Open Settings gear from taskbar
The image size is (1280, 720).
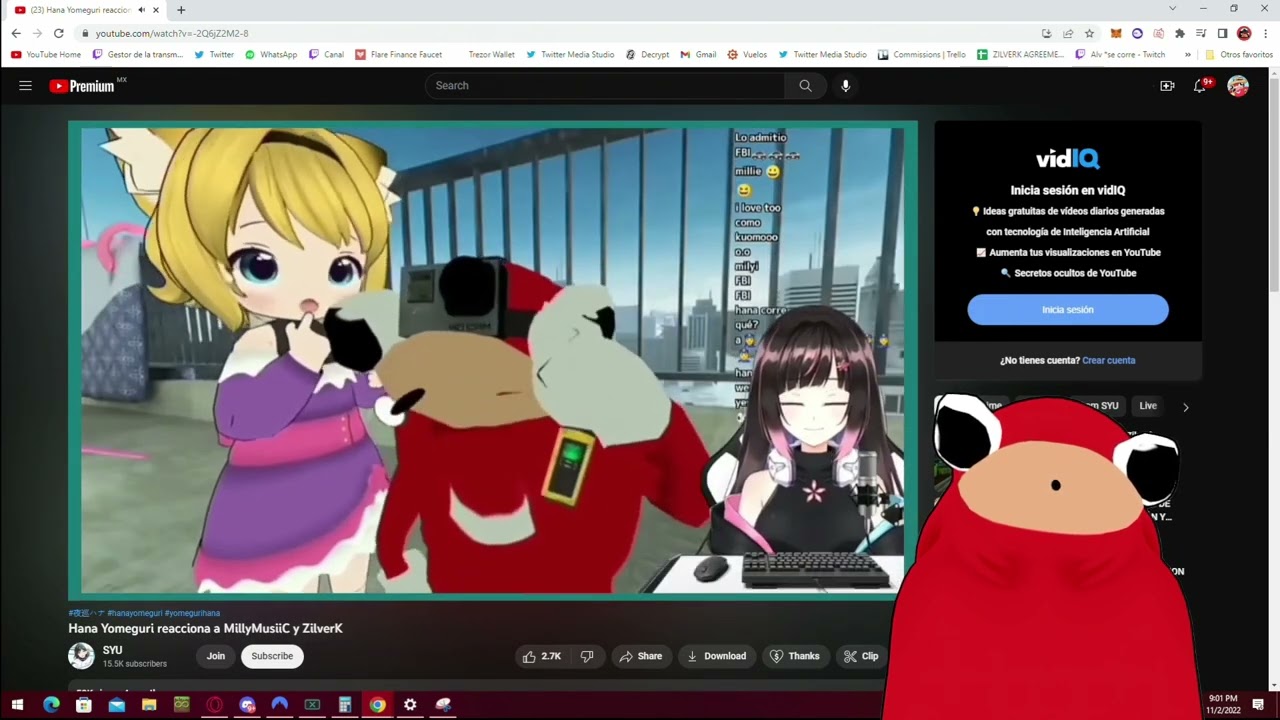[410, 705]
